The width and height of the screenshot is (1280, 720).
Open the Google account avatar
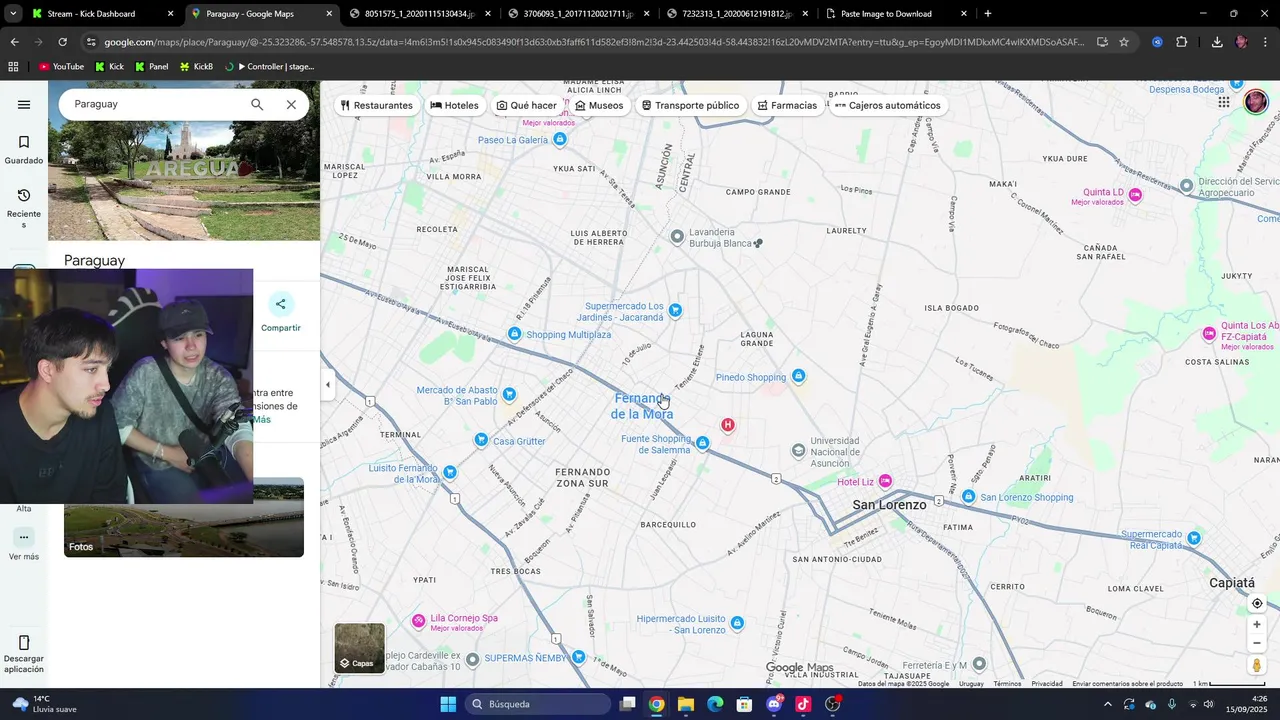(1256, 102)
